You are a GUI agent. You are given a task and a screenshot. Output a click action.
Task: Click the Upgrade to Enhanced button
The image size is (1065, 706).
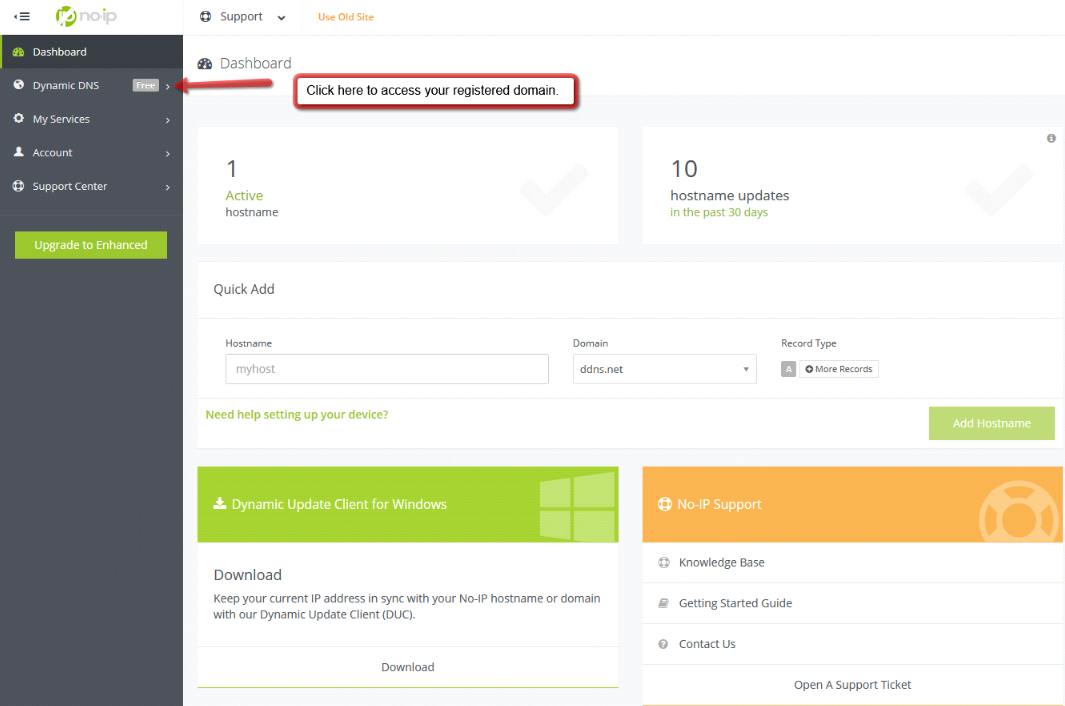click(91, 245)
